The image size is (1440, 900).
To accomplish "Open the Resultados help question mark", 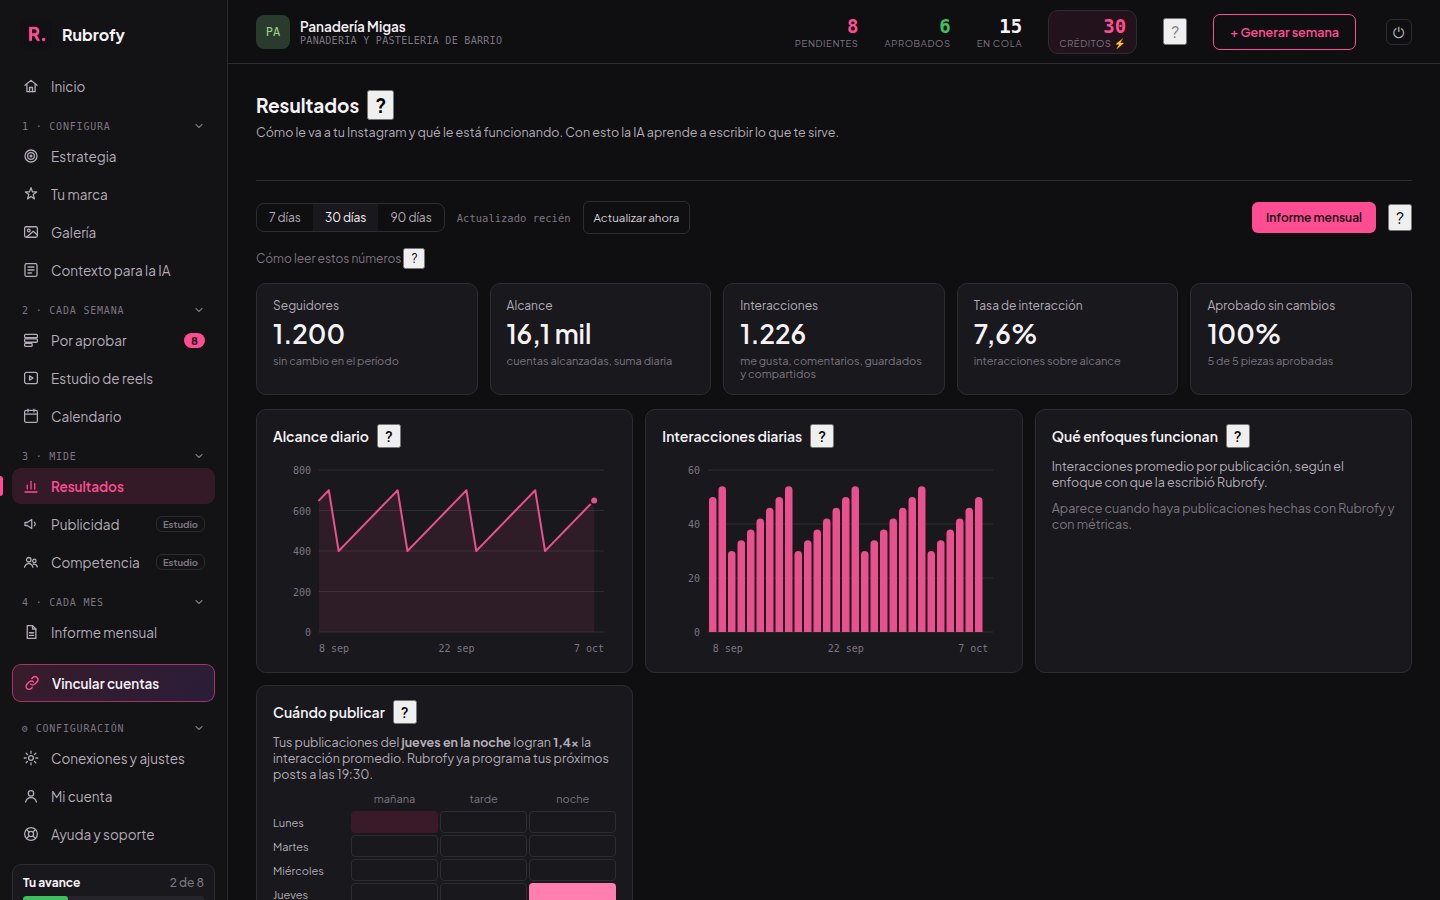I will tap(380, 105).
